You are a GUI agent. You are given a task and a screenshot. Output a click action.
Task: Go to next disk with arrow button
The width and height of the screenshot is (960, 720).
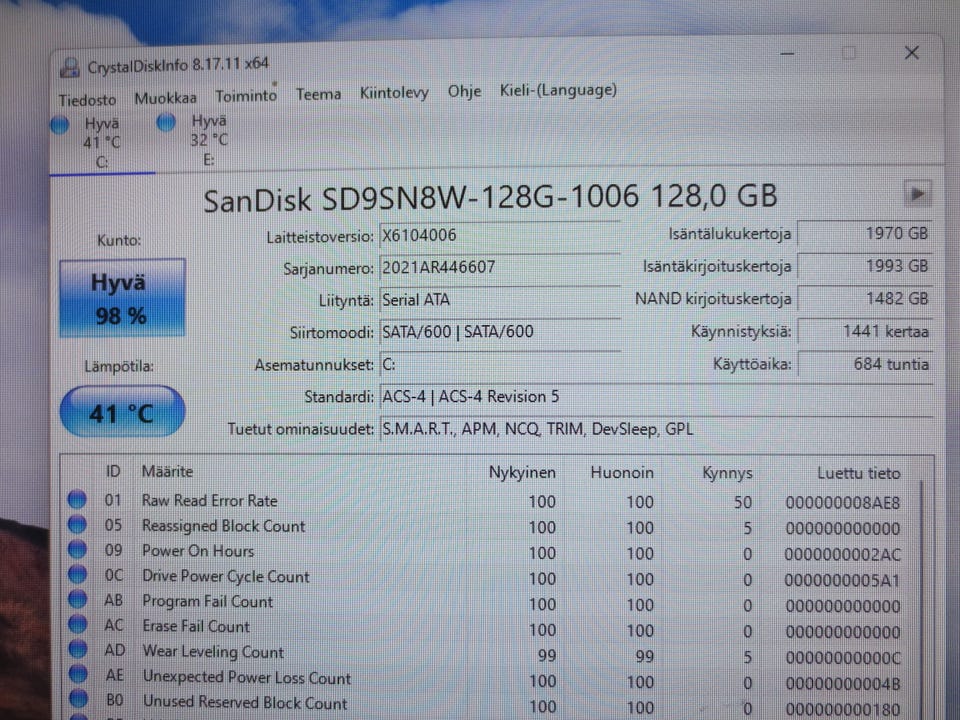tap(917, 194)
